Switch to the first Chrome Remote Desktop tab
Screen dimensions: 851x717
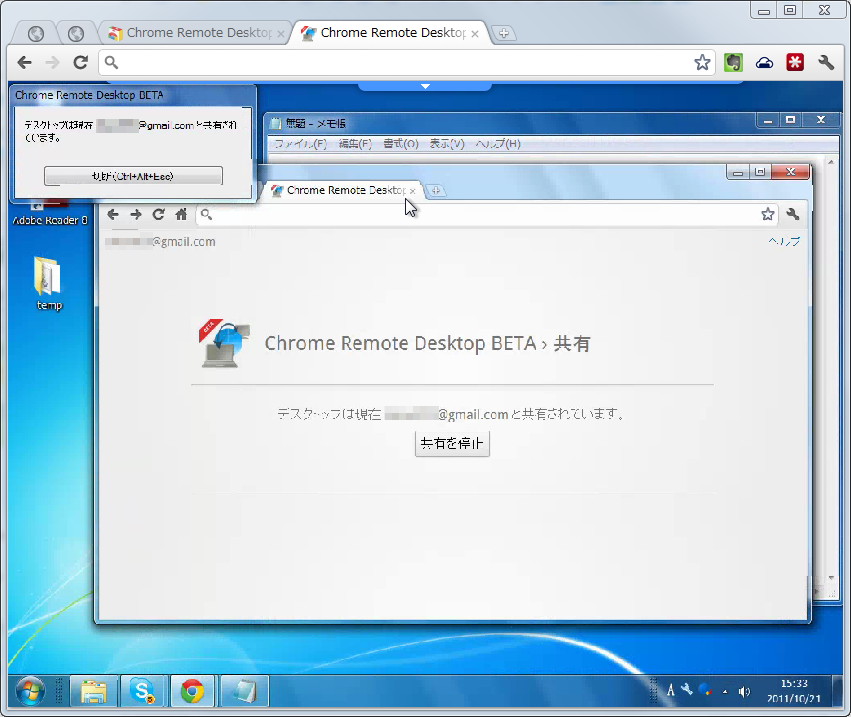click(195, 32)
